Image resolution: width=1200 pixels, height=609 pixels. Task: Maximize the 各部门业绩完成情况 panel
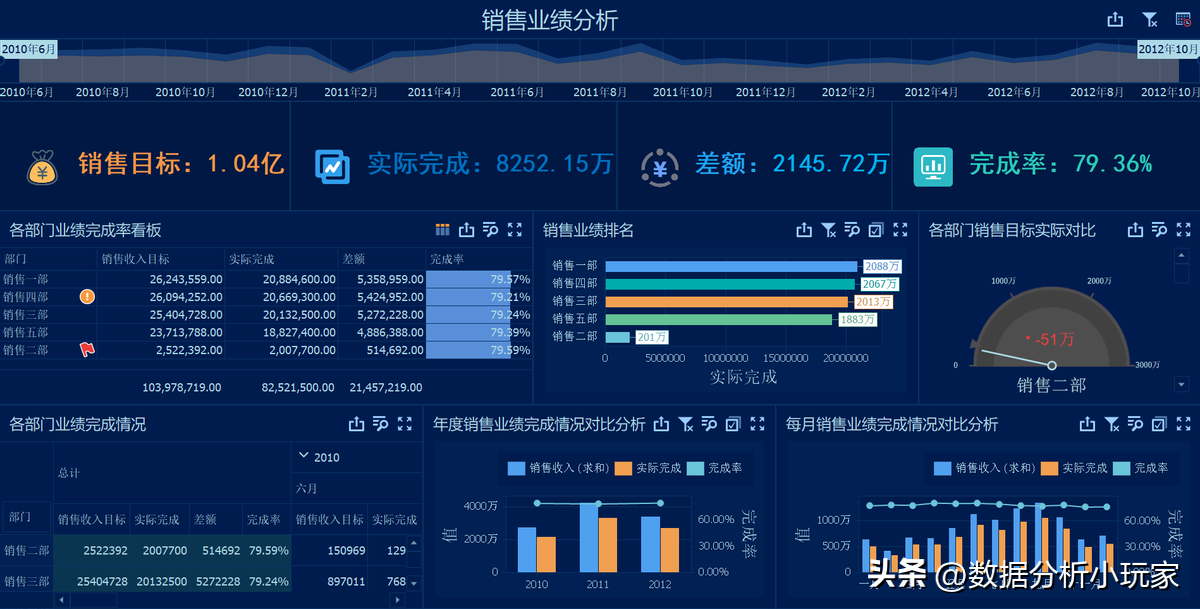click(x=405, y=424)
